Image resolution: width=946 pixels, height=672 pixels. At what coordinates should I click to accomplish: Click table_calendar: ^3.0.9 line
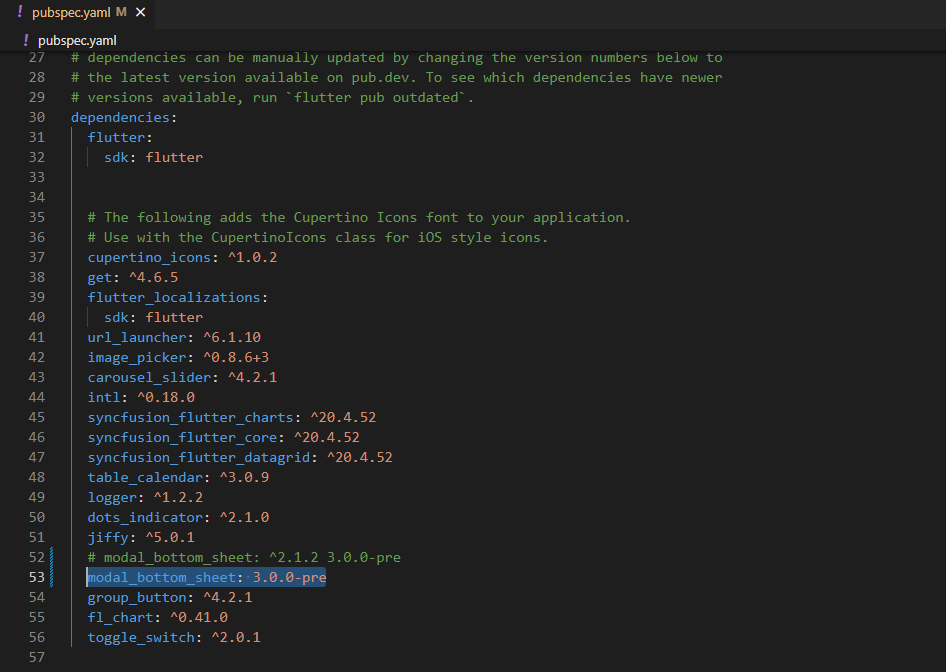[178, 477]
